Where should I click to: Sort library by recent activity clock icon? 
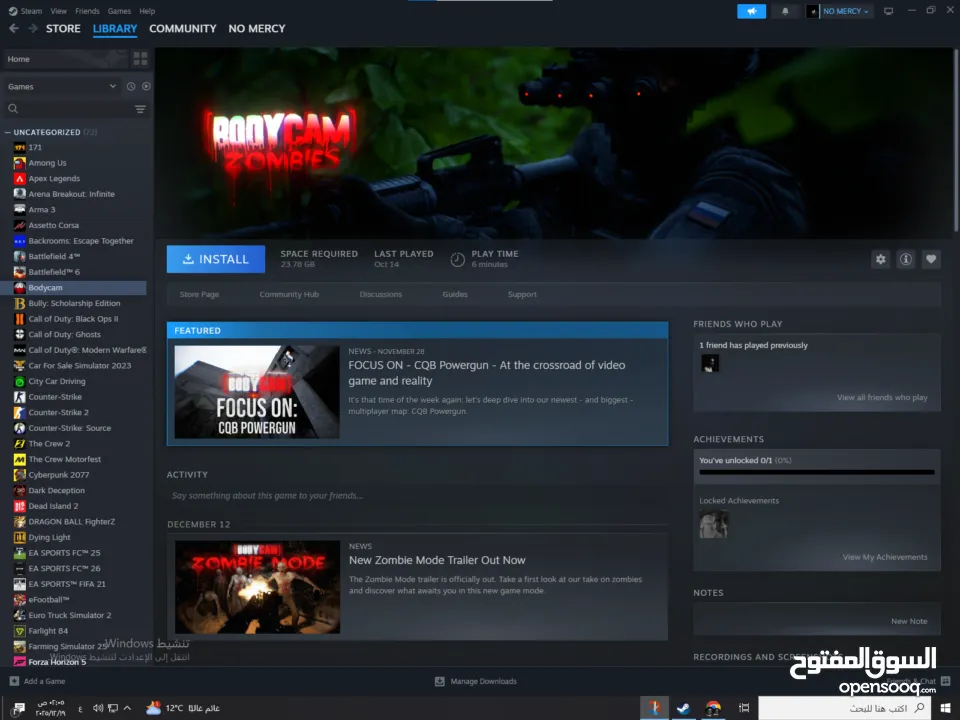pyautogui.click(x=131, y=87)
